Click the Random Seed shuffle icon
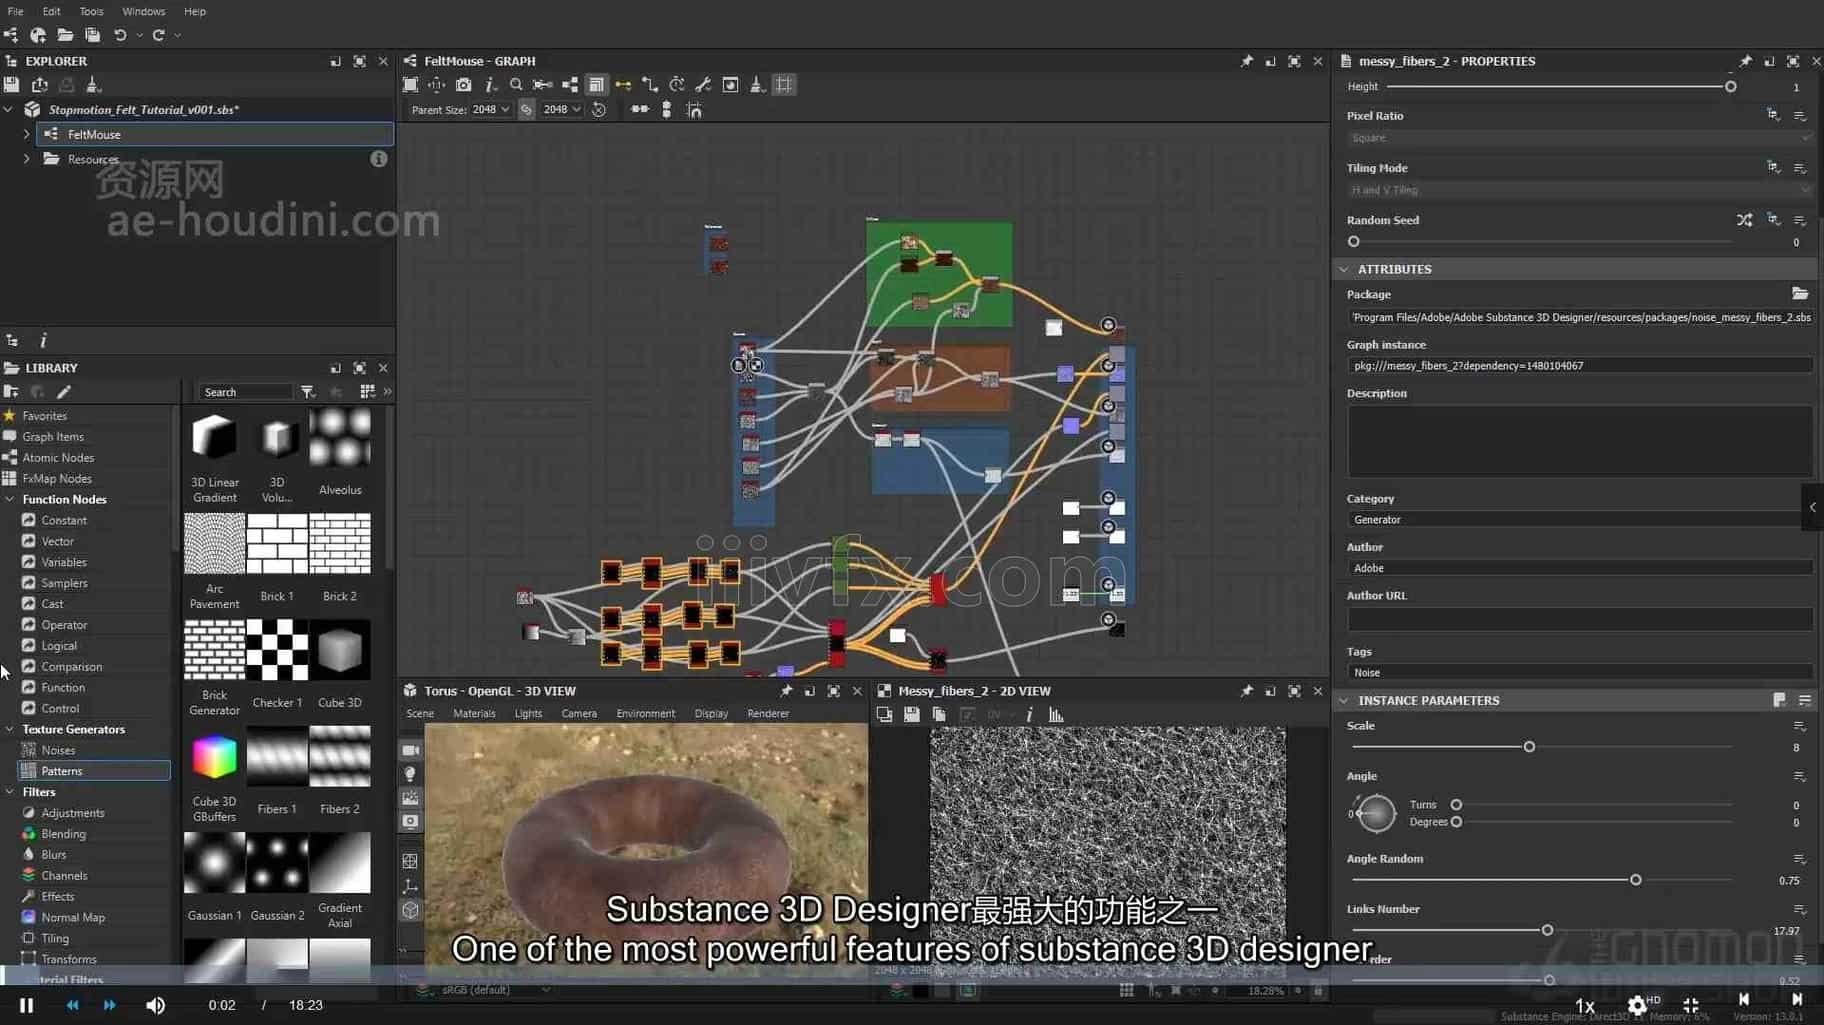Viewport: 1824px width, 1025px height. 1744,220
